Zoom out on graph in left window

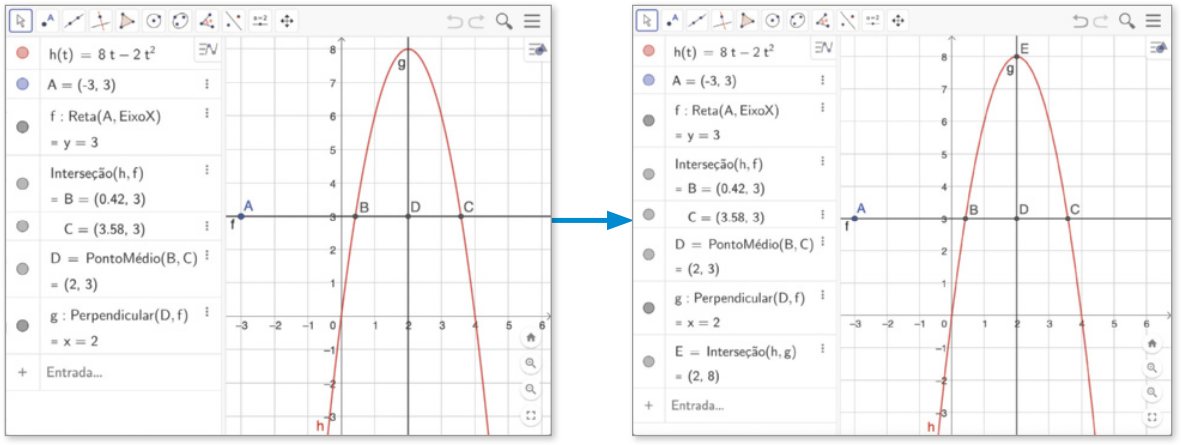tap(531, 389)
